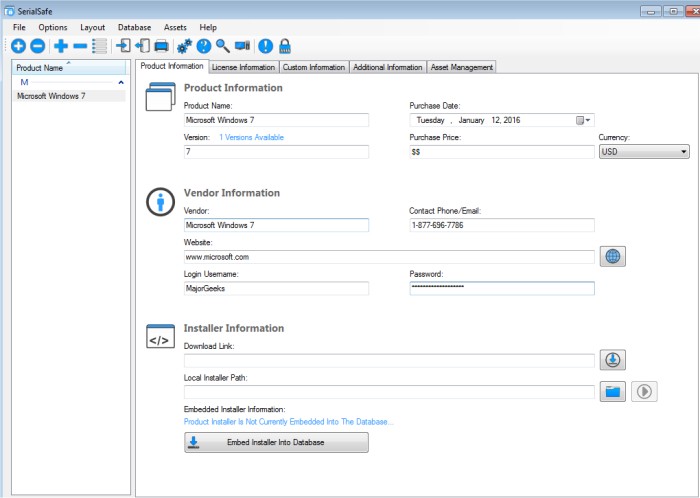Click the Local Installer Path field
The width and height of the screenshot is (700, 498).
pos(389,392)
